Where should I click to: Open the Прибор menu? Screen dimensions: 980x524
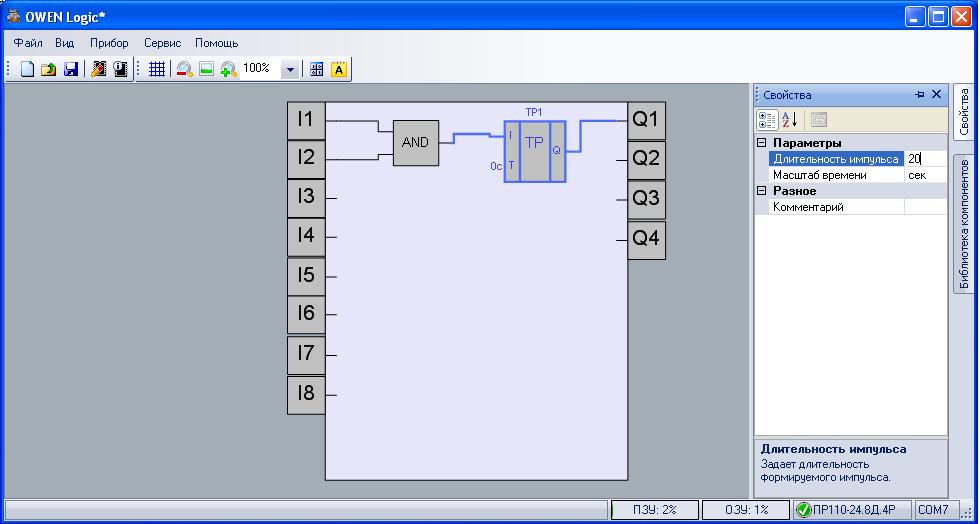pyautogui.click(x=109, y=43)
